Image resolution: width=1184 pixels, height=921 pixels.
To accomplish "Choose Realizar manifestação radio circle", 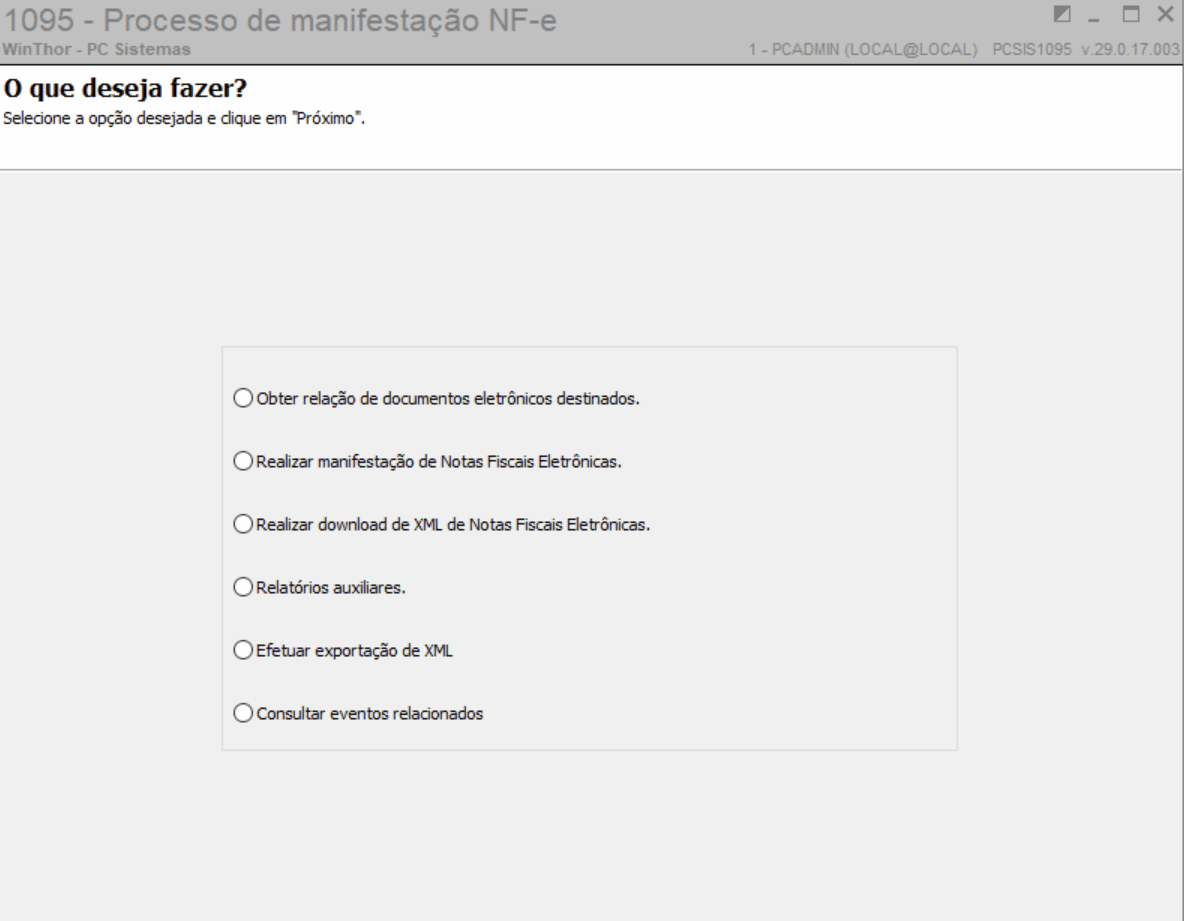I will coord(241,461).
